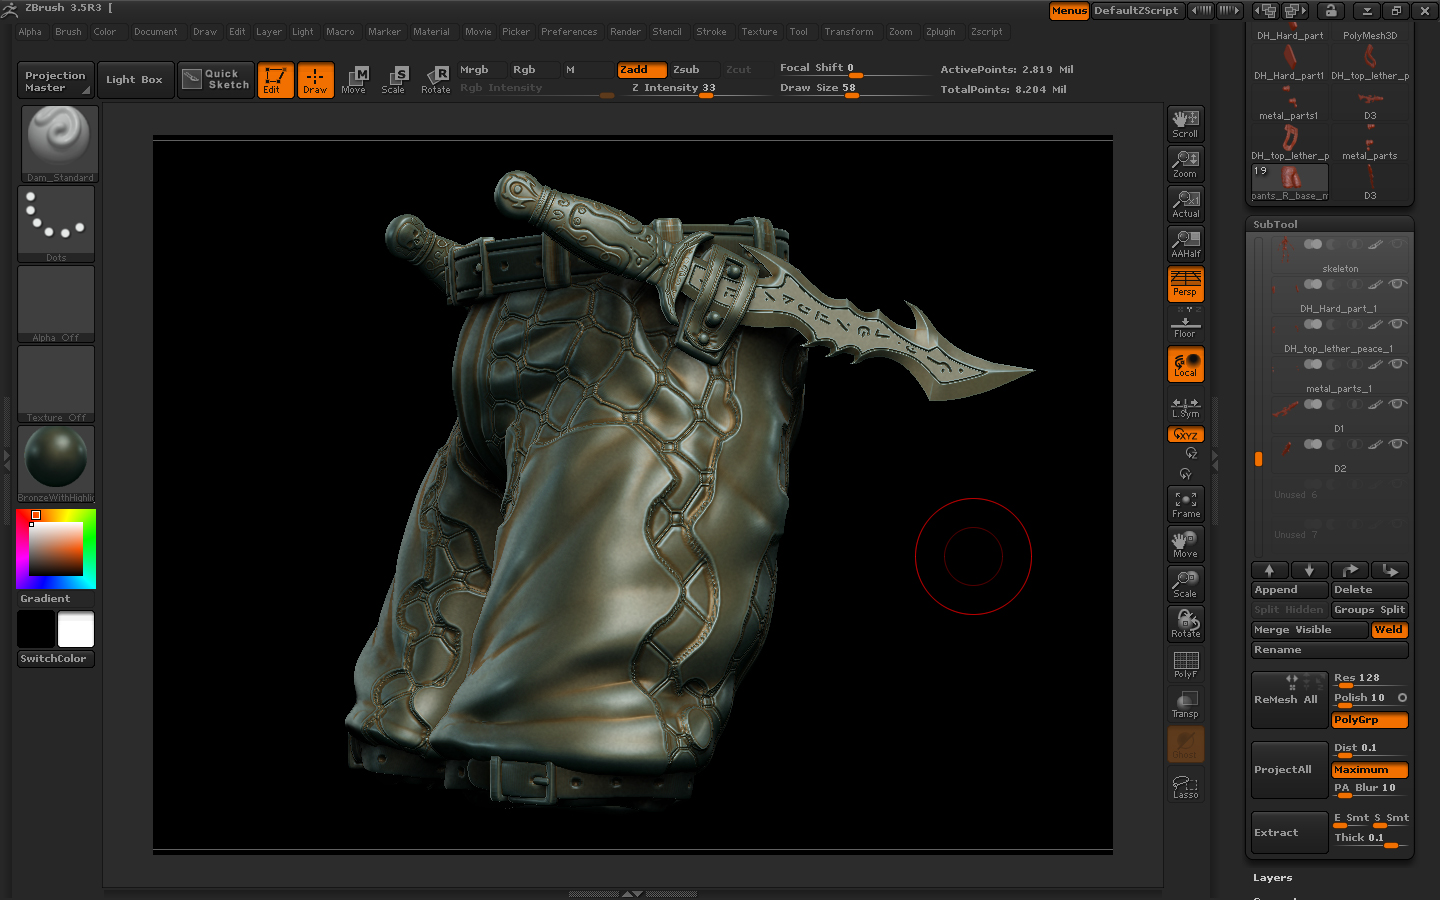Screen dimensions: 1440x900
Task: Click the Quick Sketch button
Action: click(x=216, y=79)
